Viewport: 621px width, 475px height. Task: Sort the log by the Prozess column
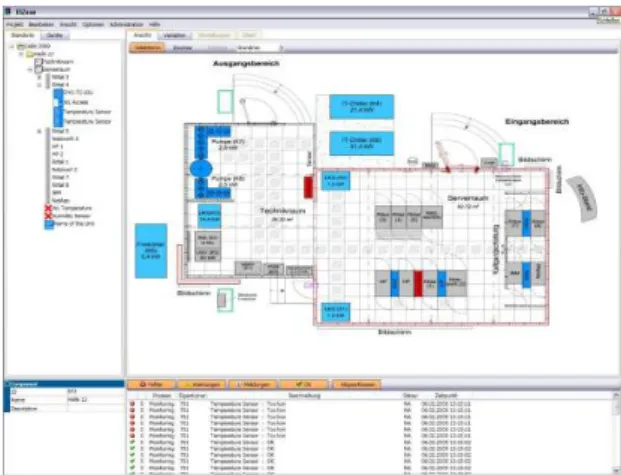coord(162,395)
